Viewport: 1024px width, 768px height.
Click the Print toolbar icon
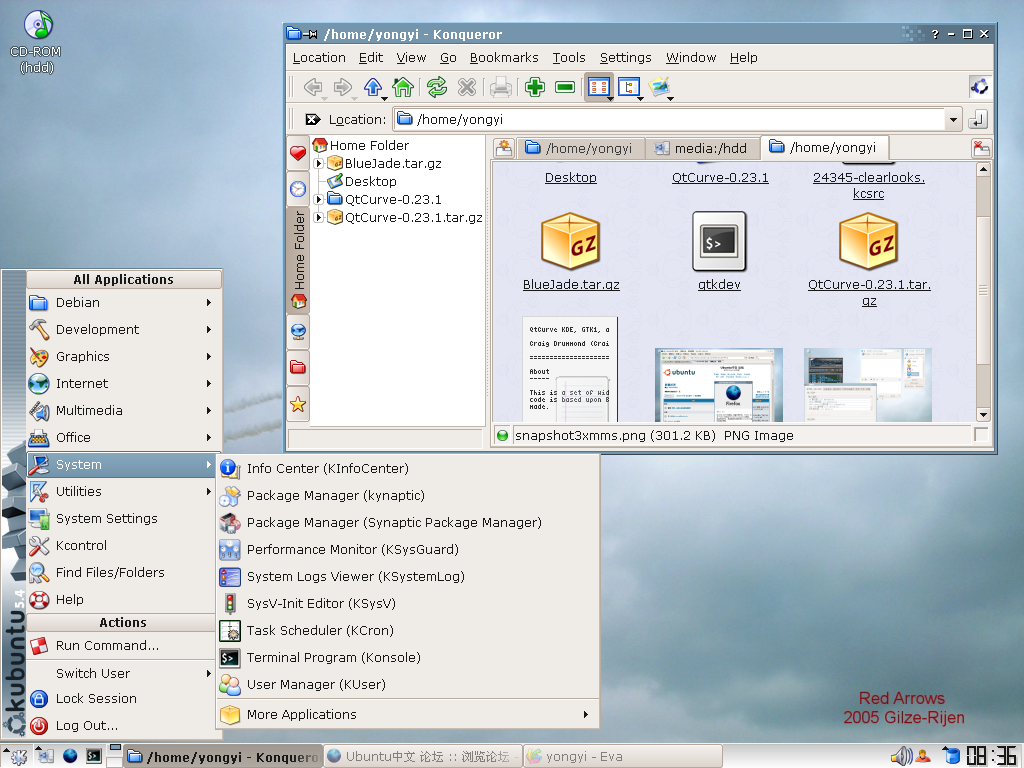click(x=501, y=87)
